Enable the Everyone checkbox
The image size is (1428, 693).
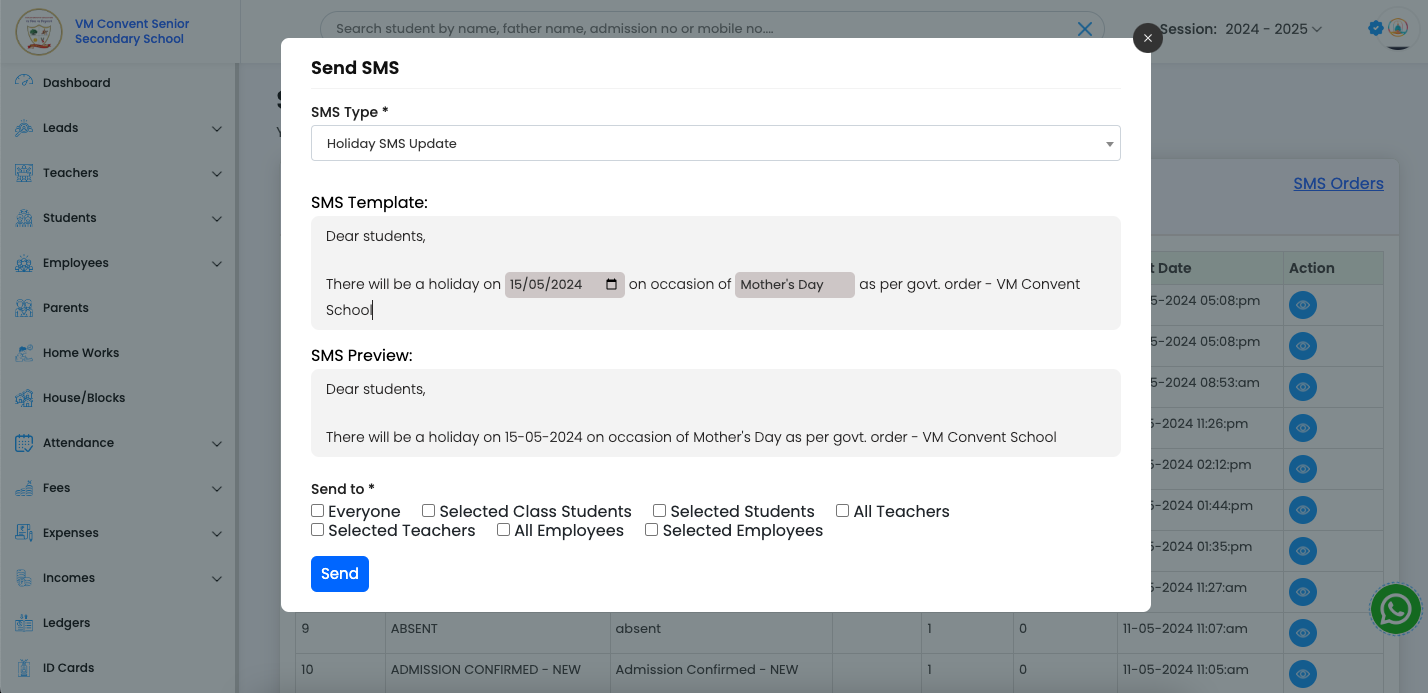(317, 510)
